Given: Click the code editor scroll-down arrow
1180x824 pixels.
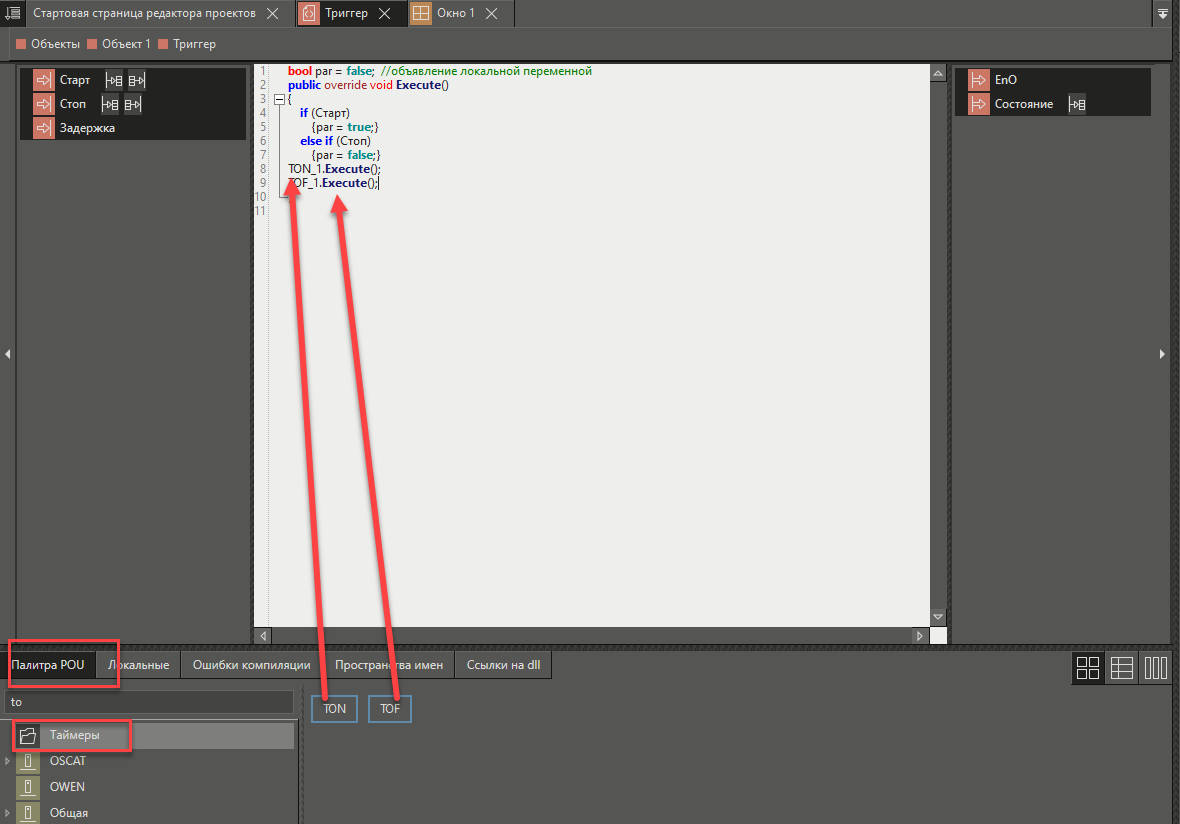Looking at the screenshot, I should coord(937,617).
